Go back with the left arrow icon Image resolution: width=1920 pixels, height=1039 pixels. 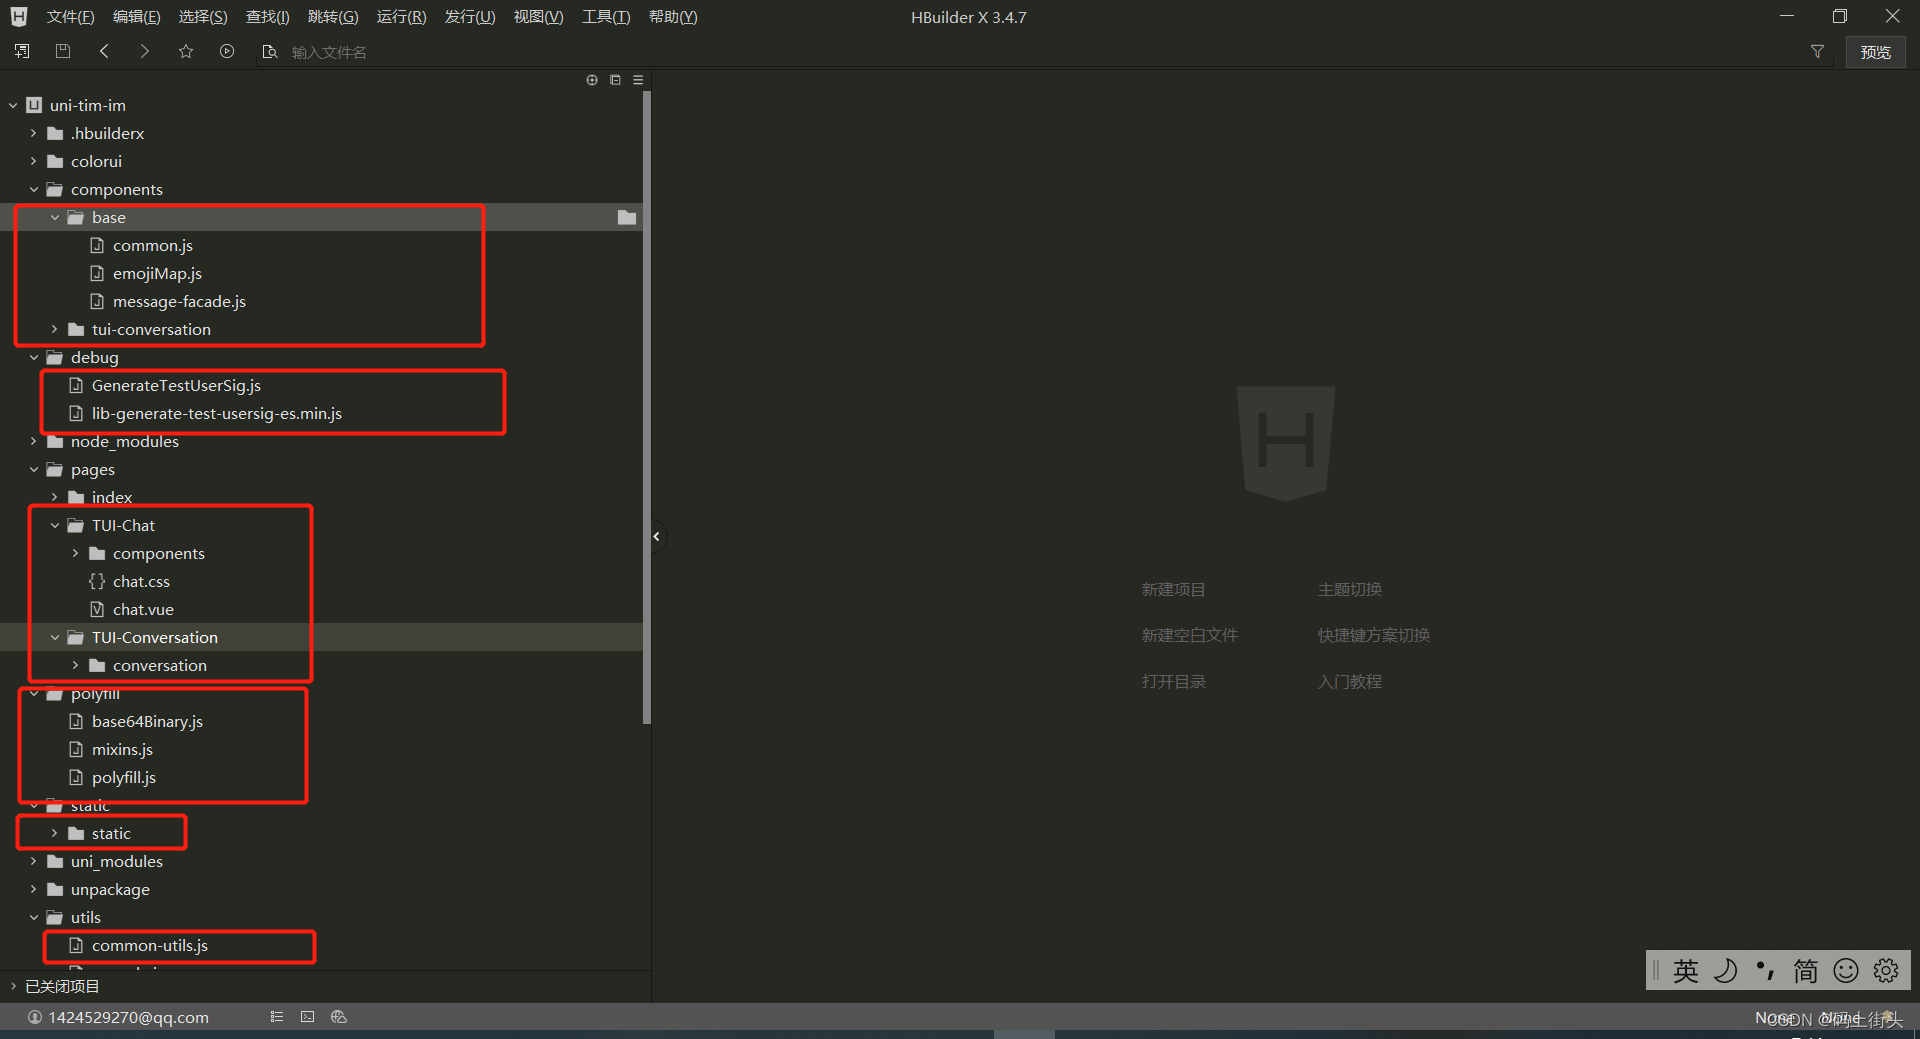pos(104,51)
